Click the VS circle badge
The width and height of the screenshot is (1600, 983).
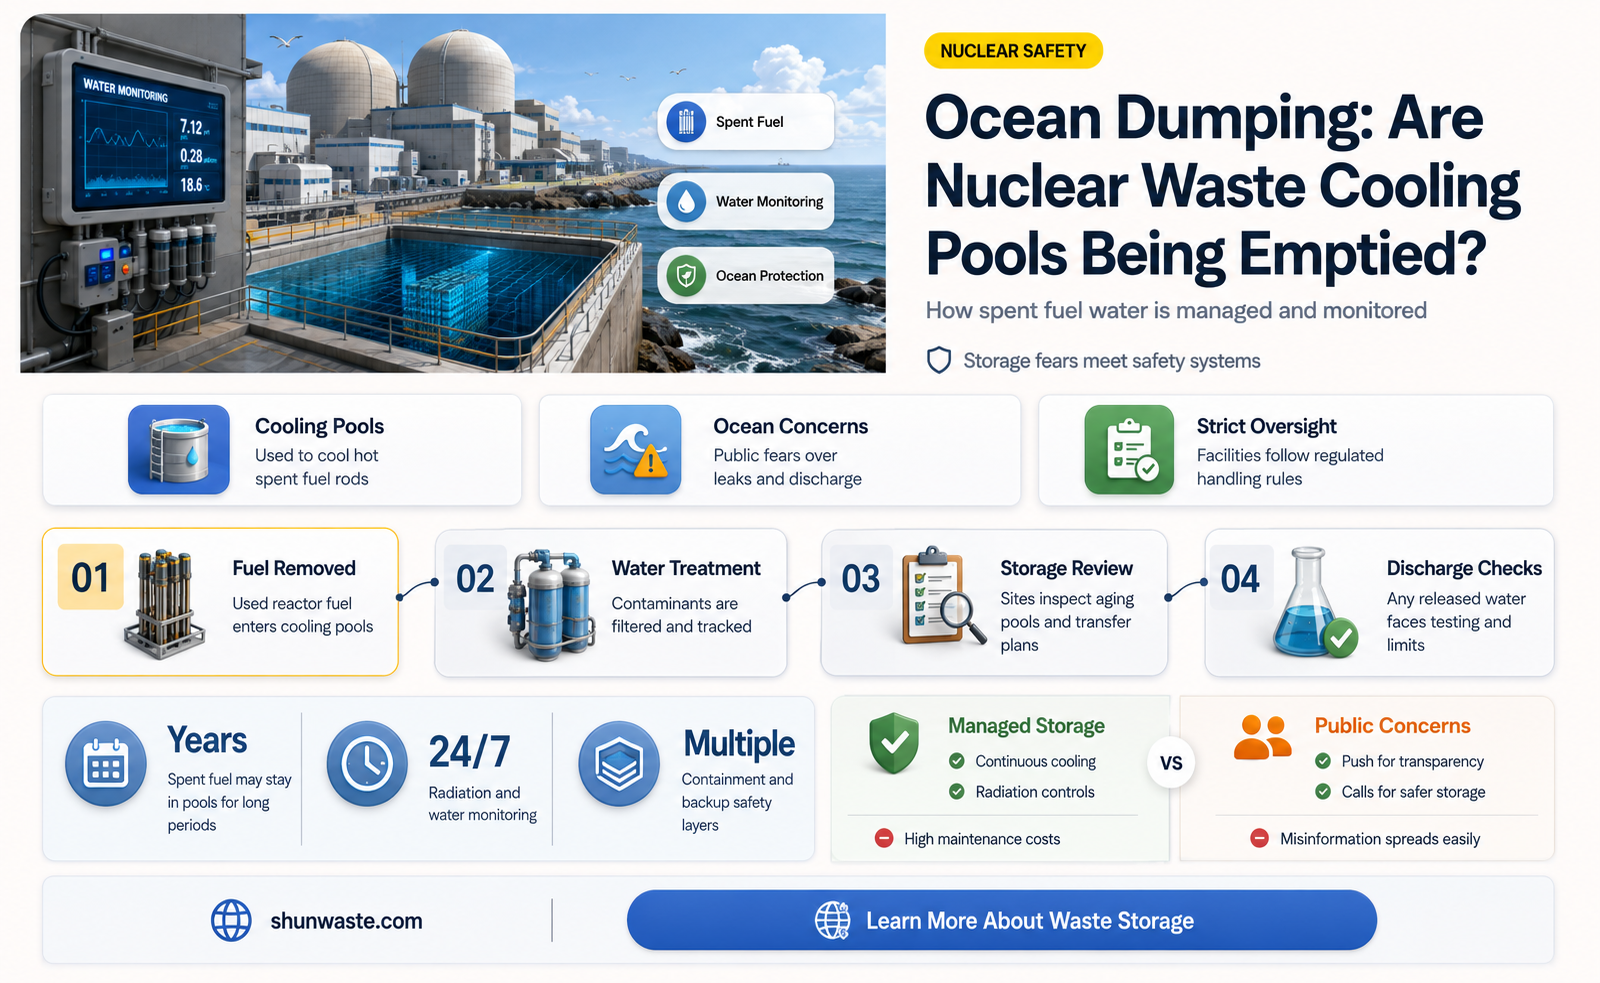tap(1171, 763)
